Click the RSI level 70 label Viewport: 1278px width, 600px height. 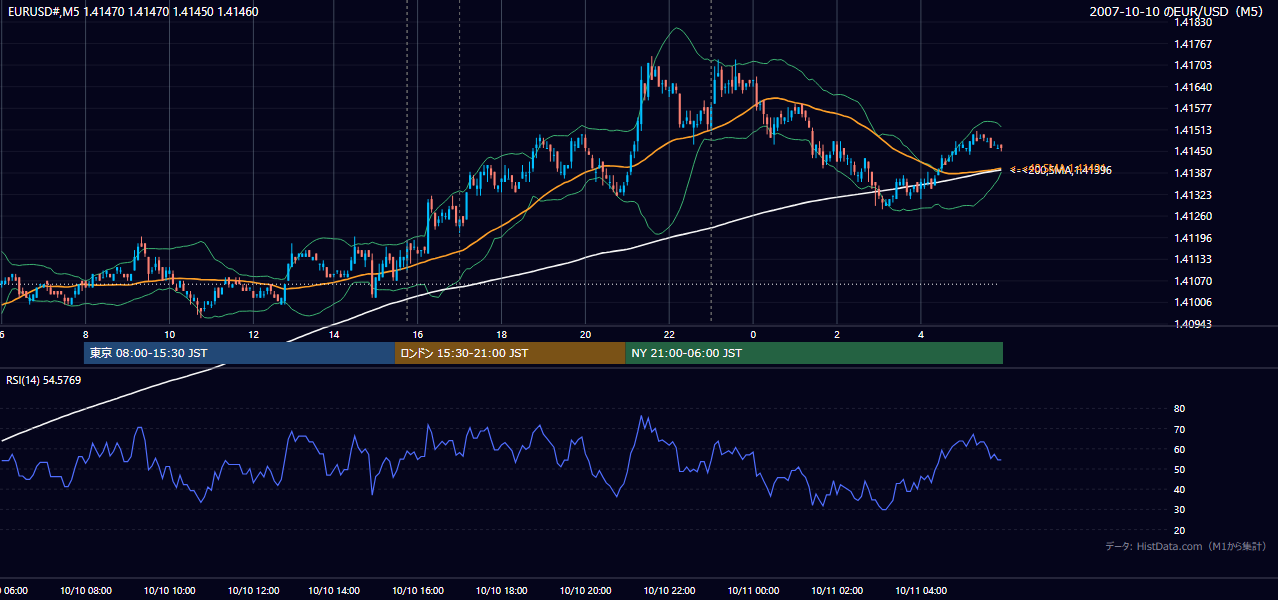pos(1179,429)
